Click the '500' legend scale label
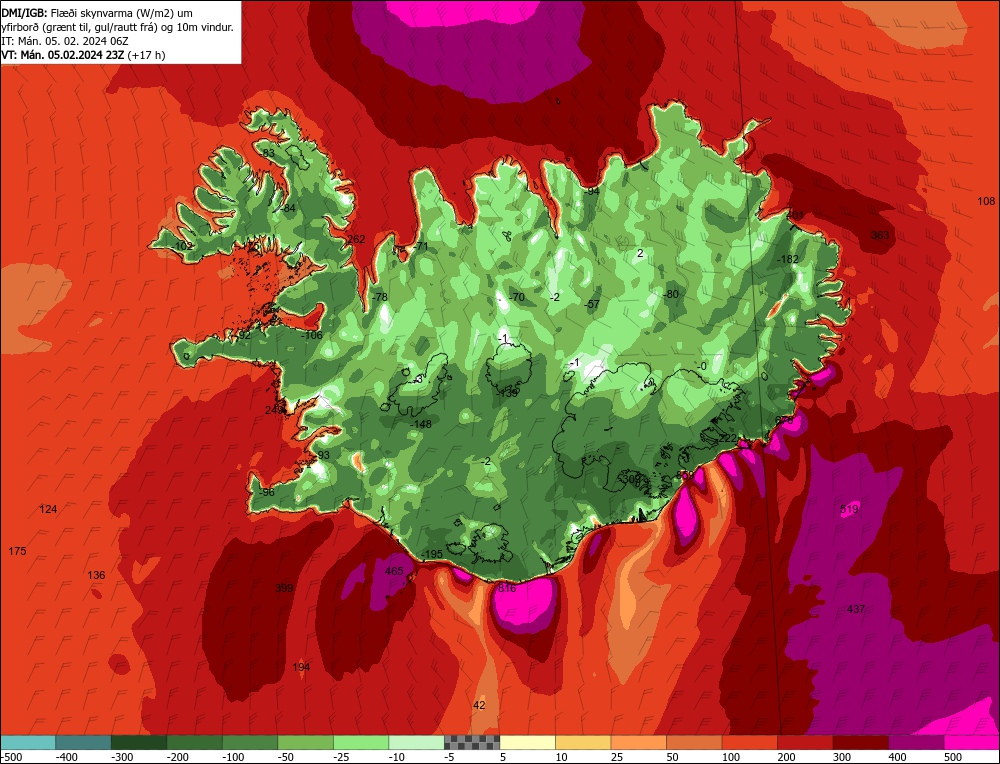 point(953,757)
